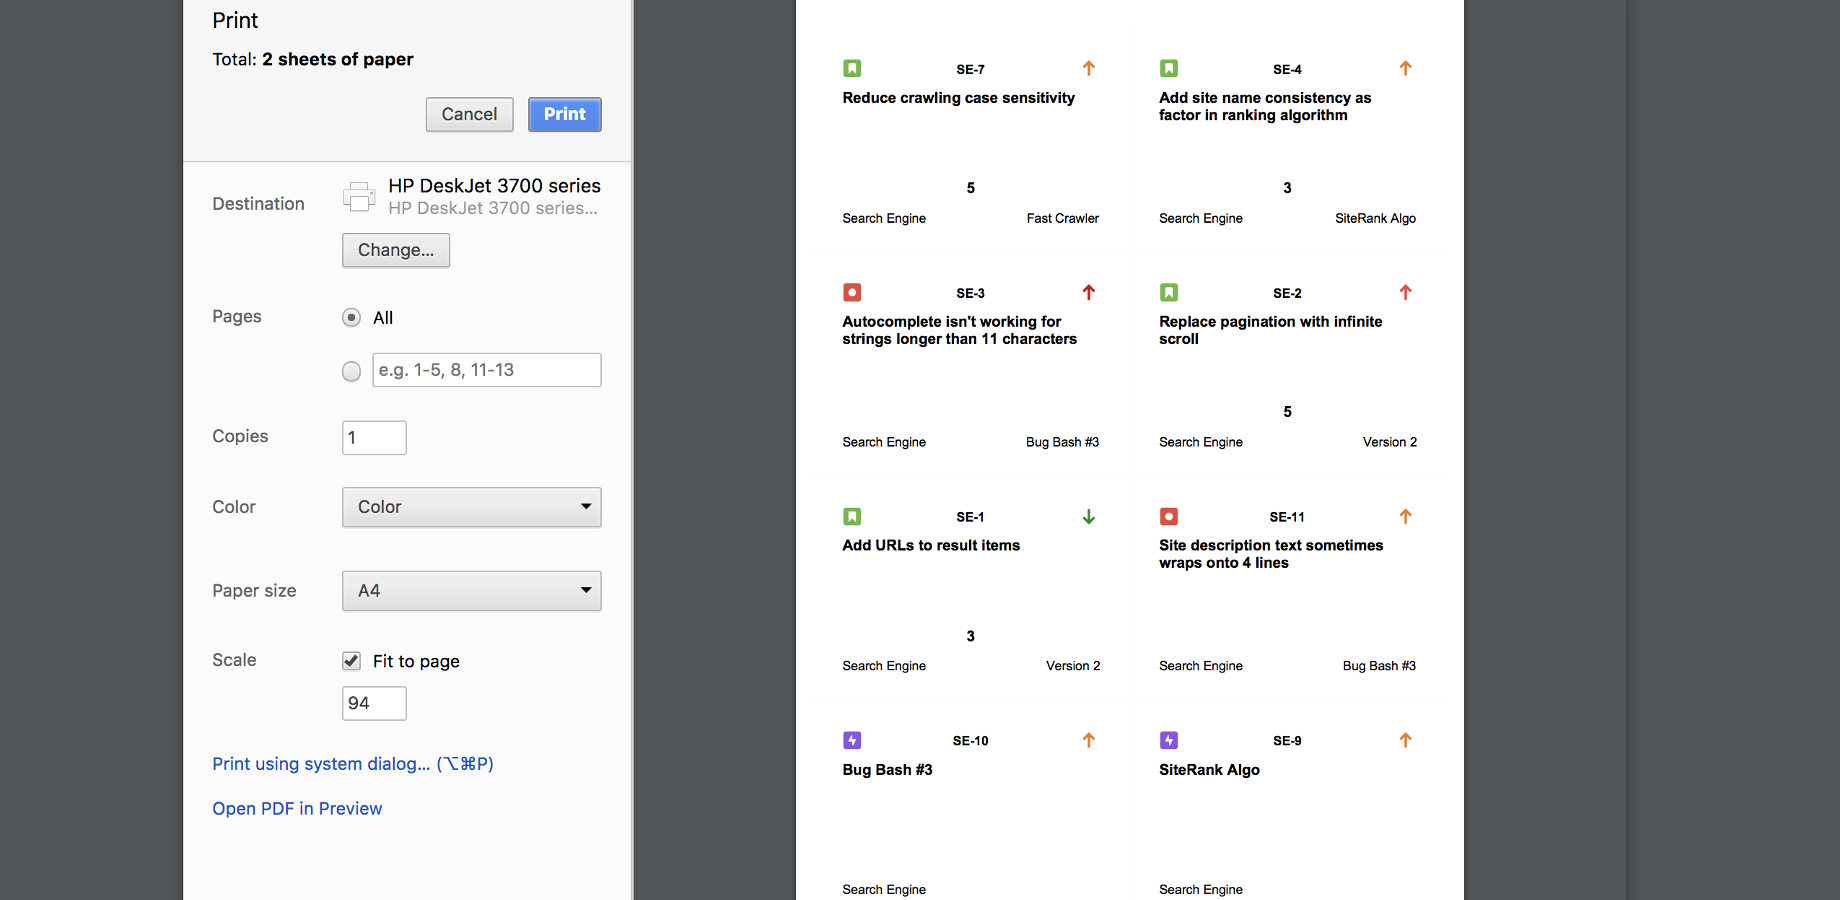Click the Bug Bash #3 label on SE-11 card
The width and height of the screenshot is (1840, 900).
pos(1380,666)
